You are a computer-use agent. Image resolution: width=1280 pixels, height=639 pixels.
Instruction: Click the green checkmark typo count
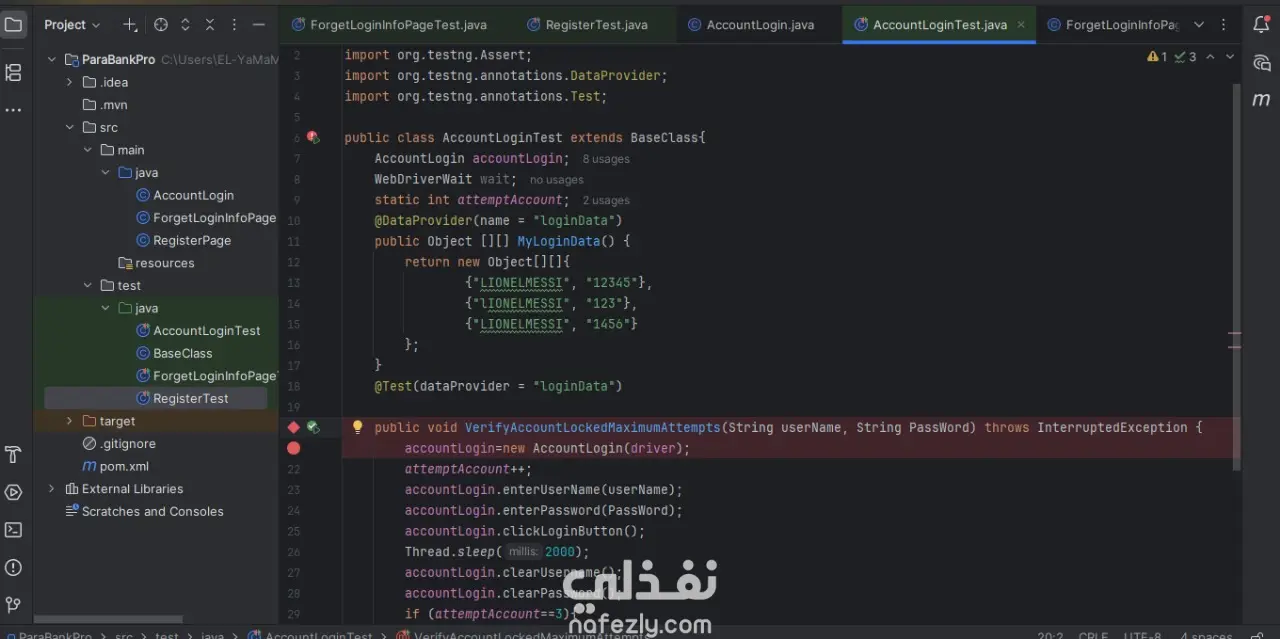coord(1185,57)
